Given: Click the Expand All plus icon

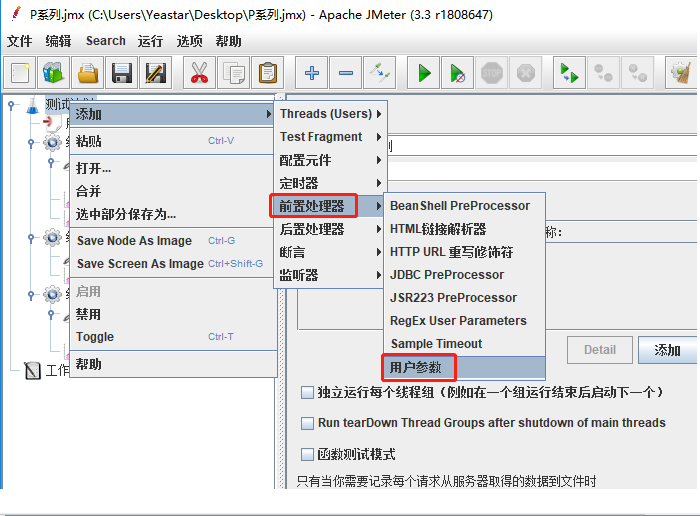Looking at the screenshot, I should [x=312, y=73].
